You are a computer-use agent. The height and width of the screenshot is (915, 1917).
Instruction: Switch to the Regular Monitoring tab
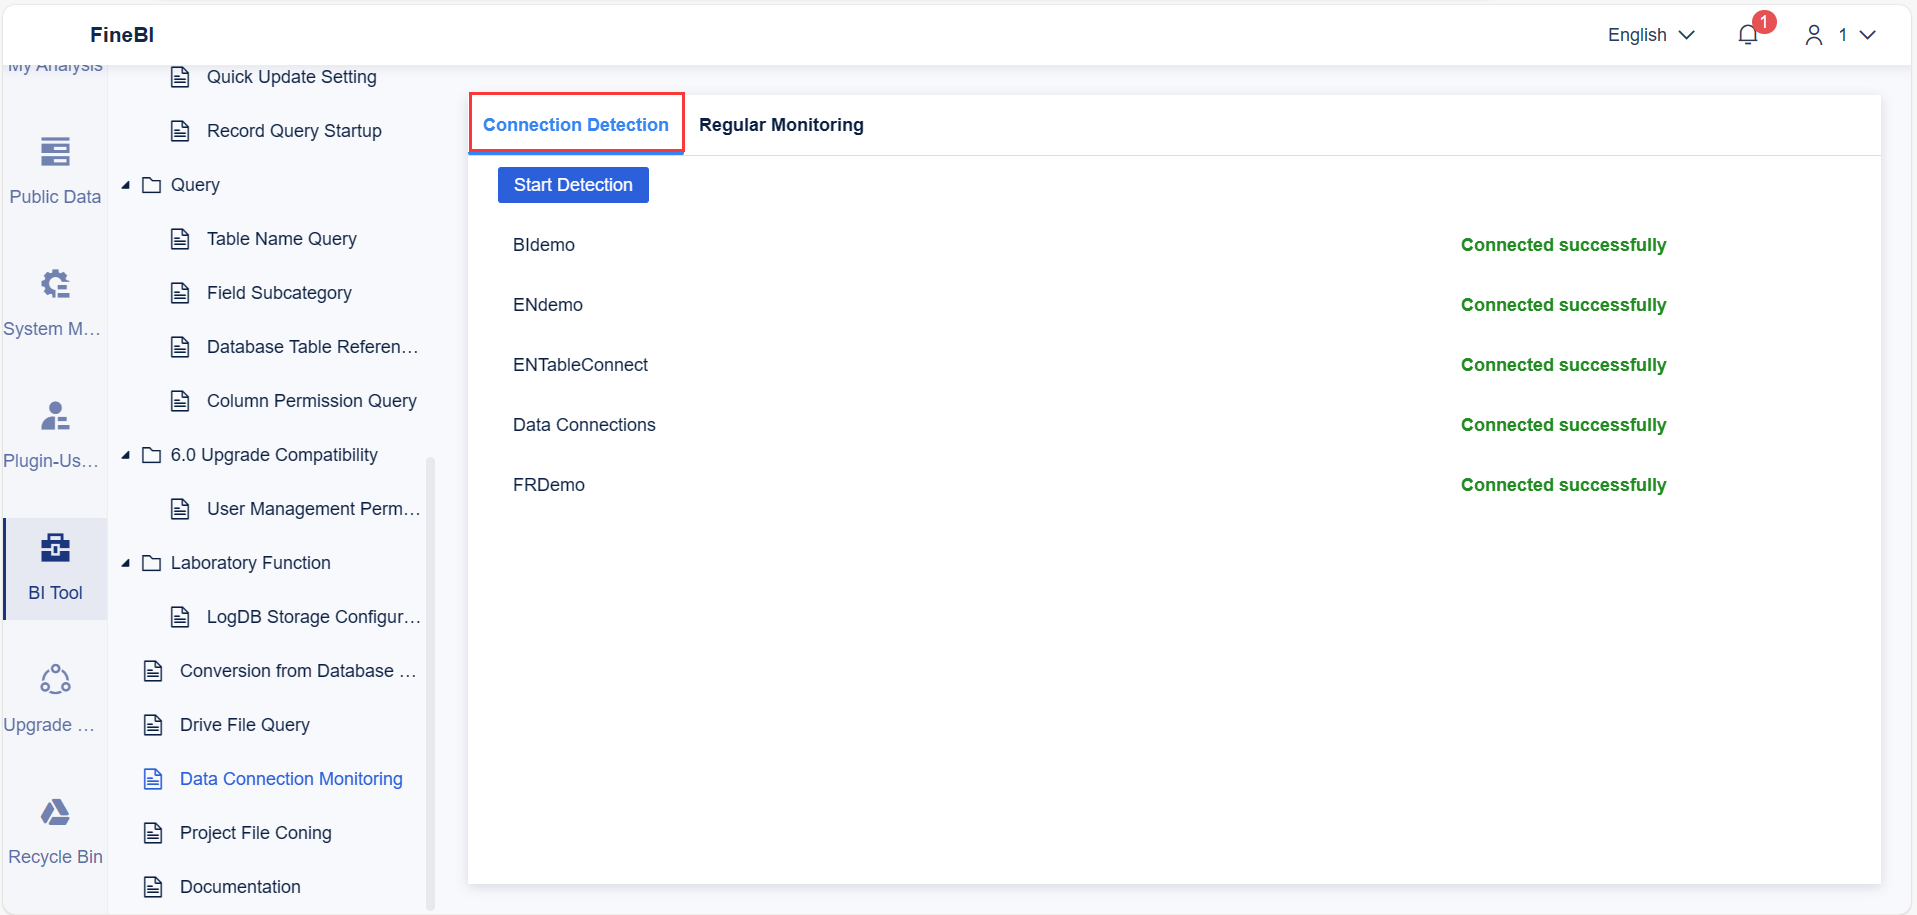coord(781,124)
